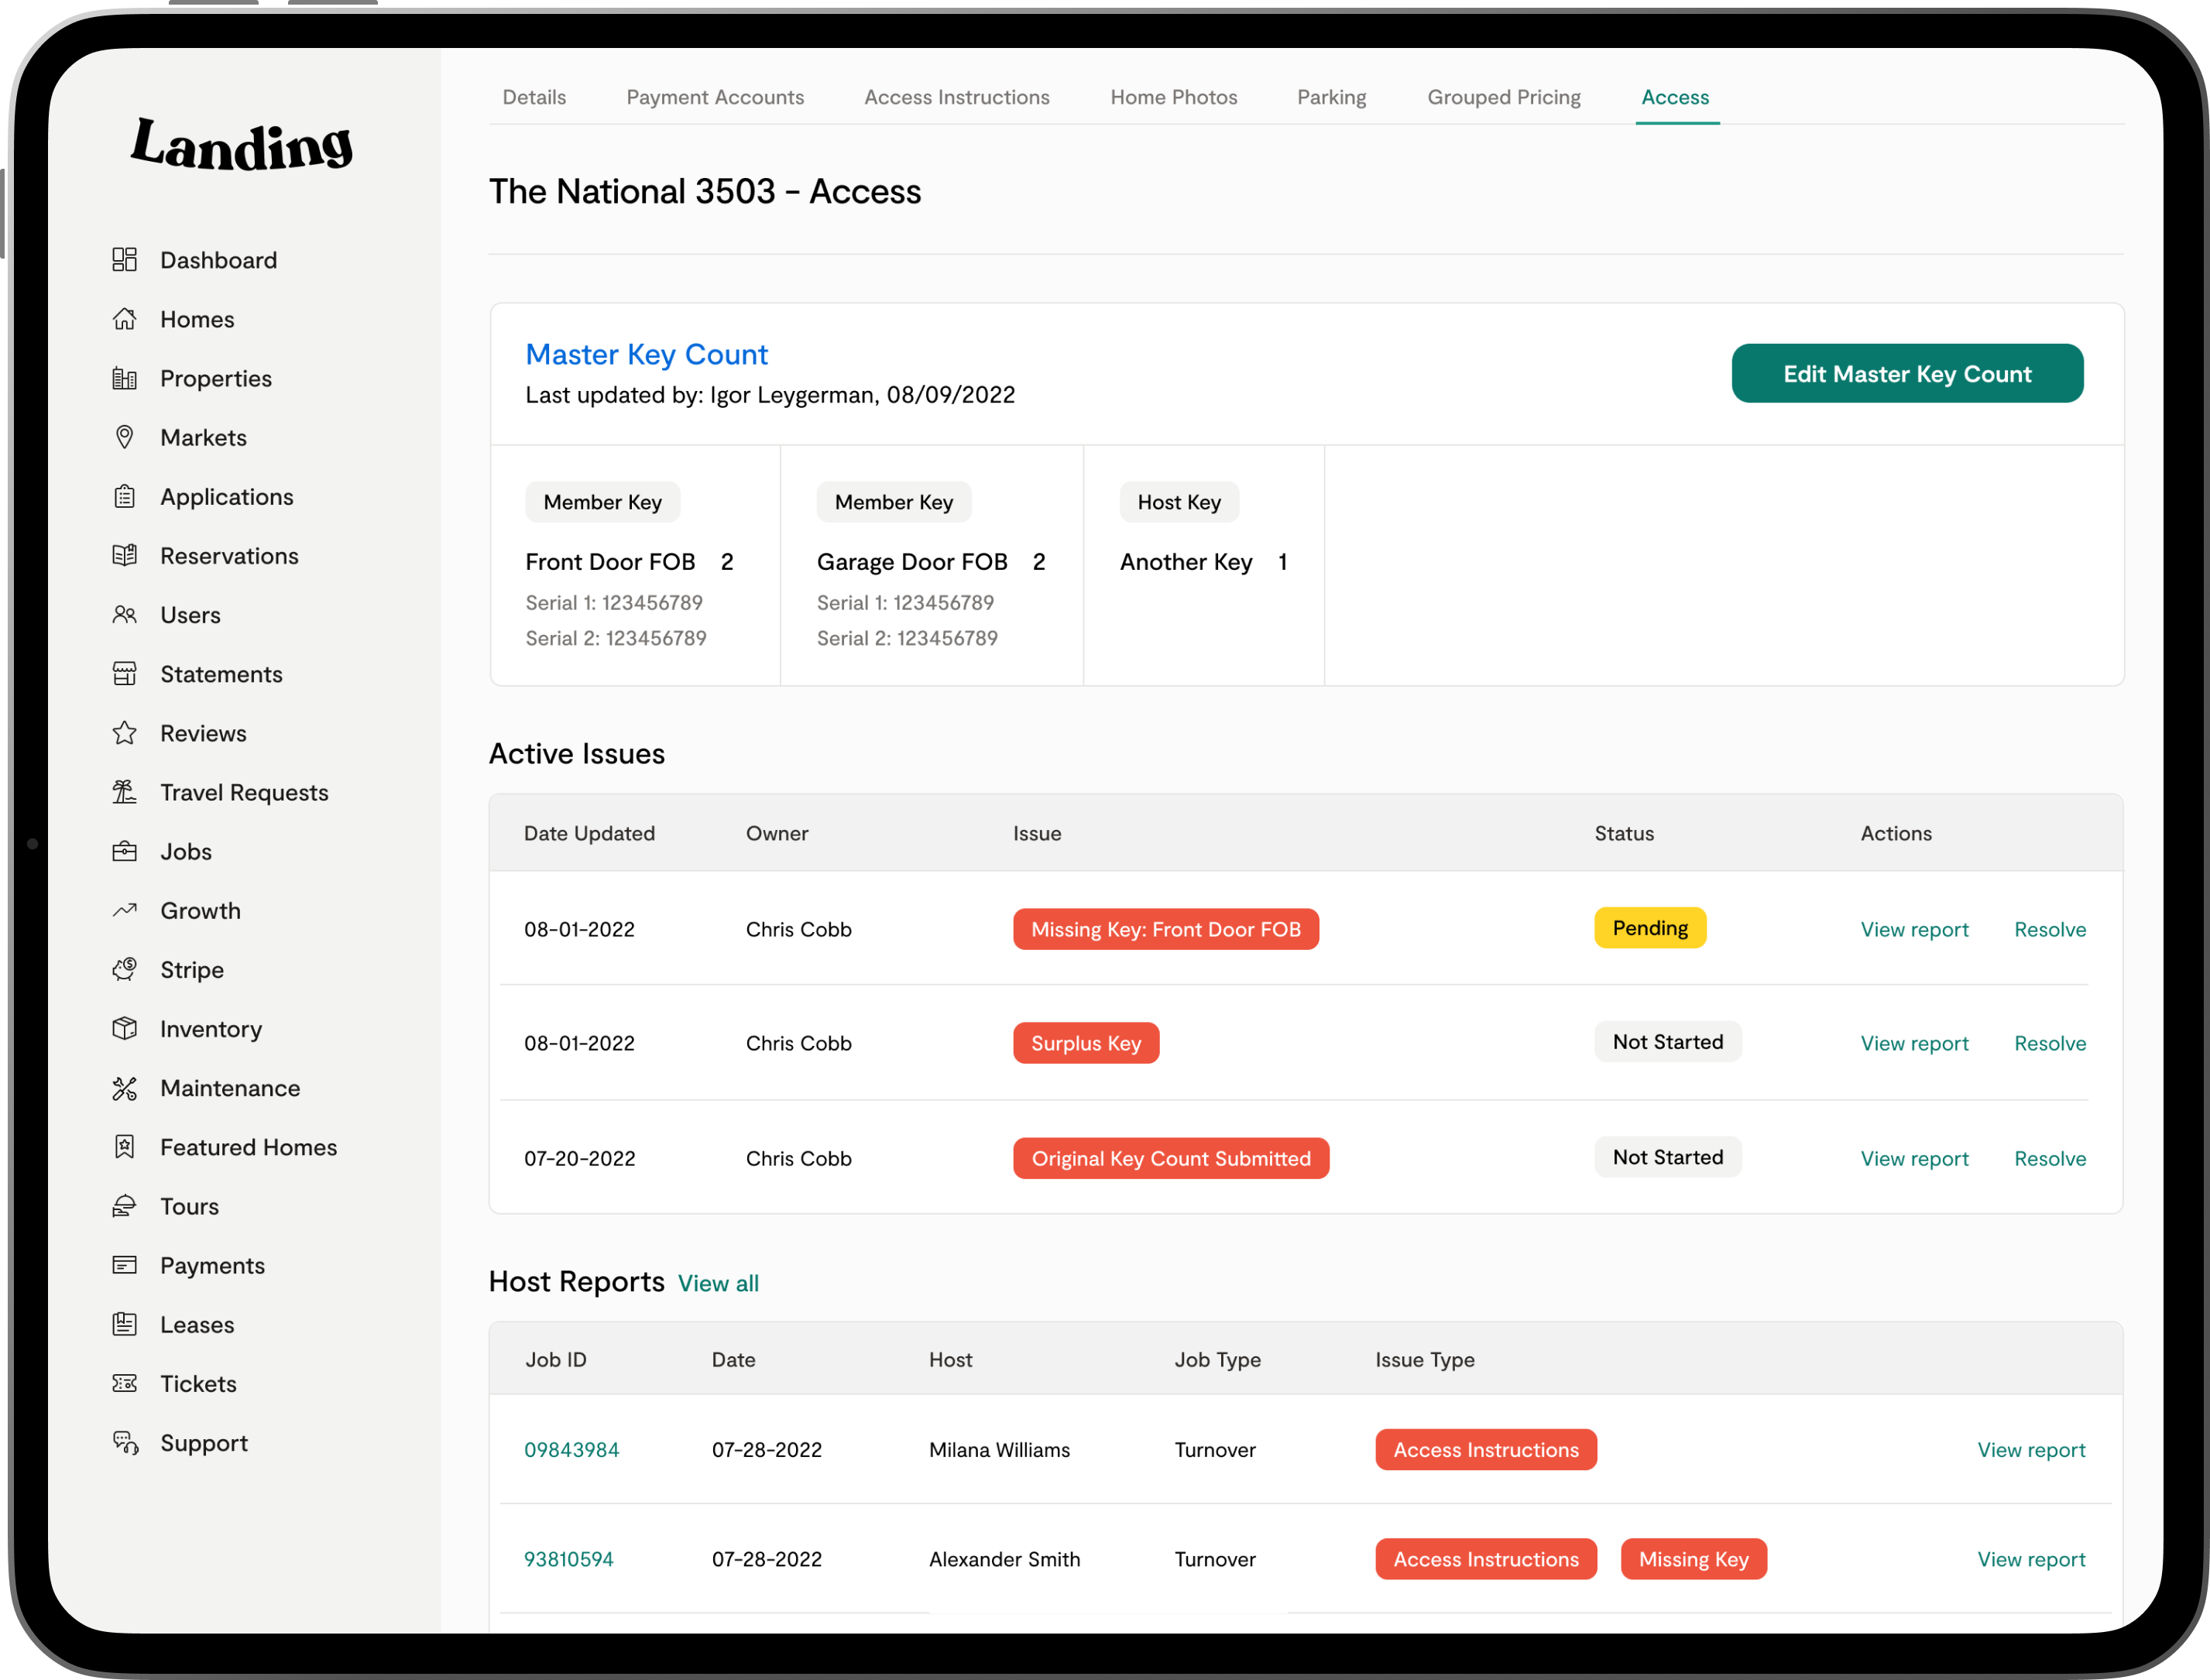2210x1680 pixels.
Task: Resolve the Missing Key Front Door FOB issue
Action: coord(2049,929)
